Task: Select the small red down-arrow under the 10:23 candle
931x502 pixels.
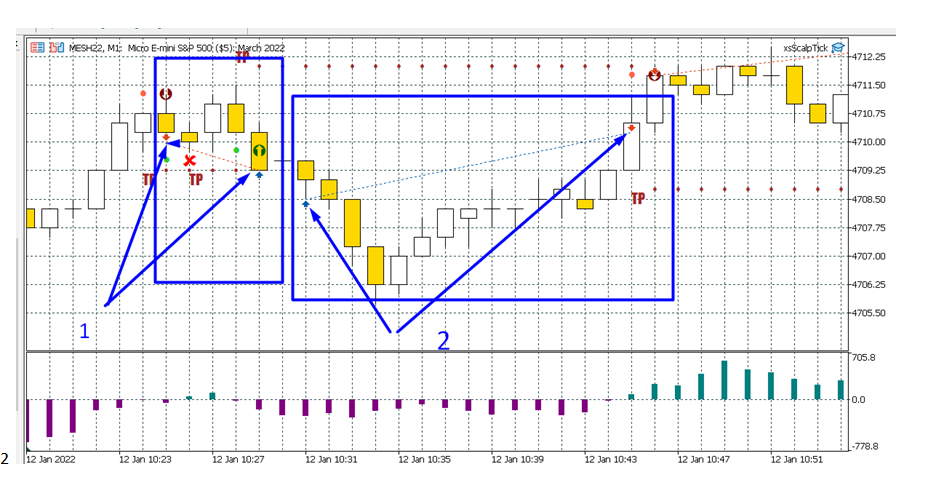Action: tap(166, 137)
